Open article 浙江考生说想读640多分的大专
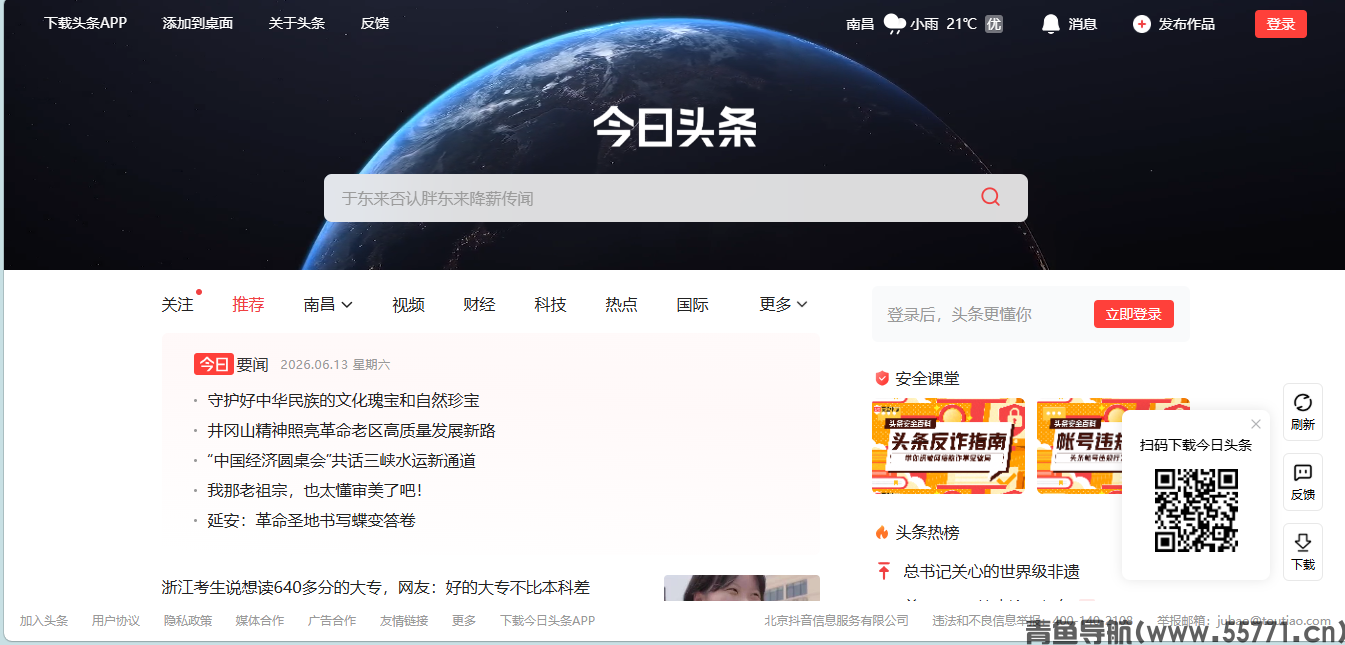This screenshot has height=645, width=1345. (x=376, y=587)
